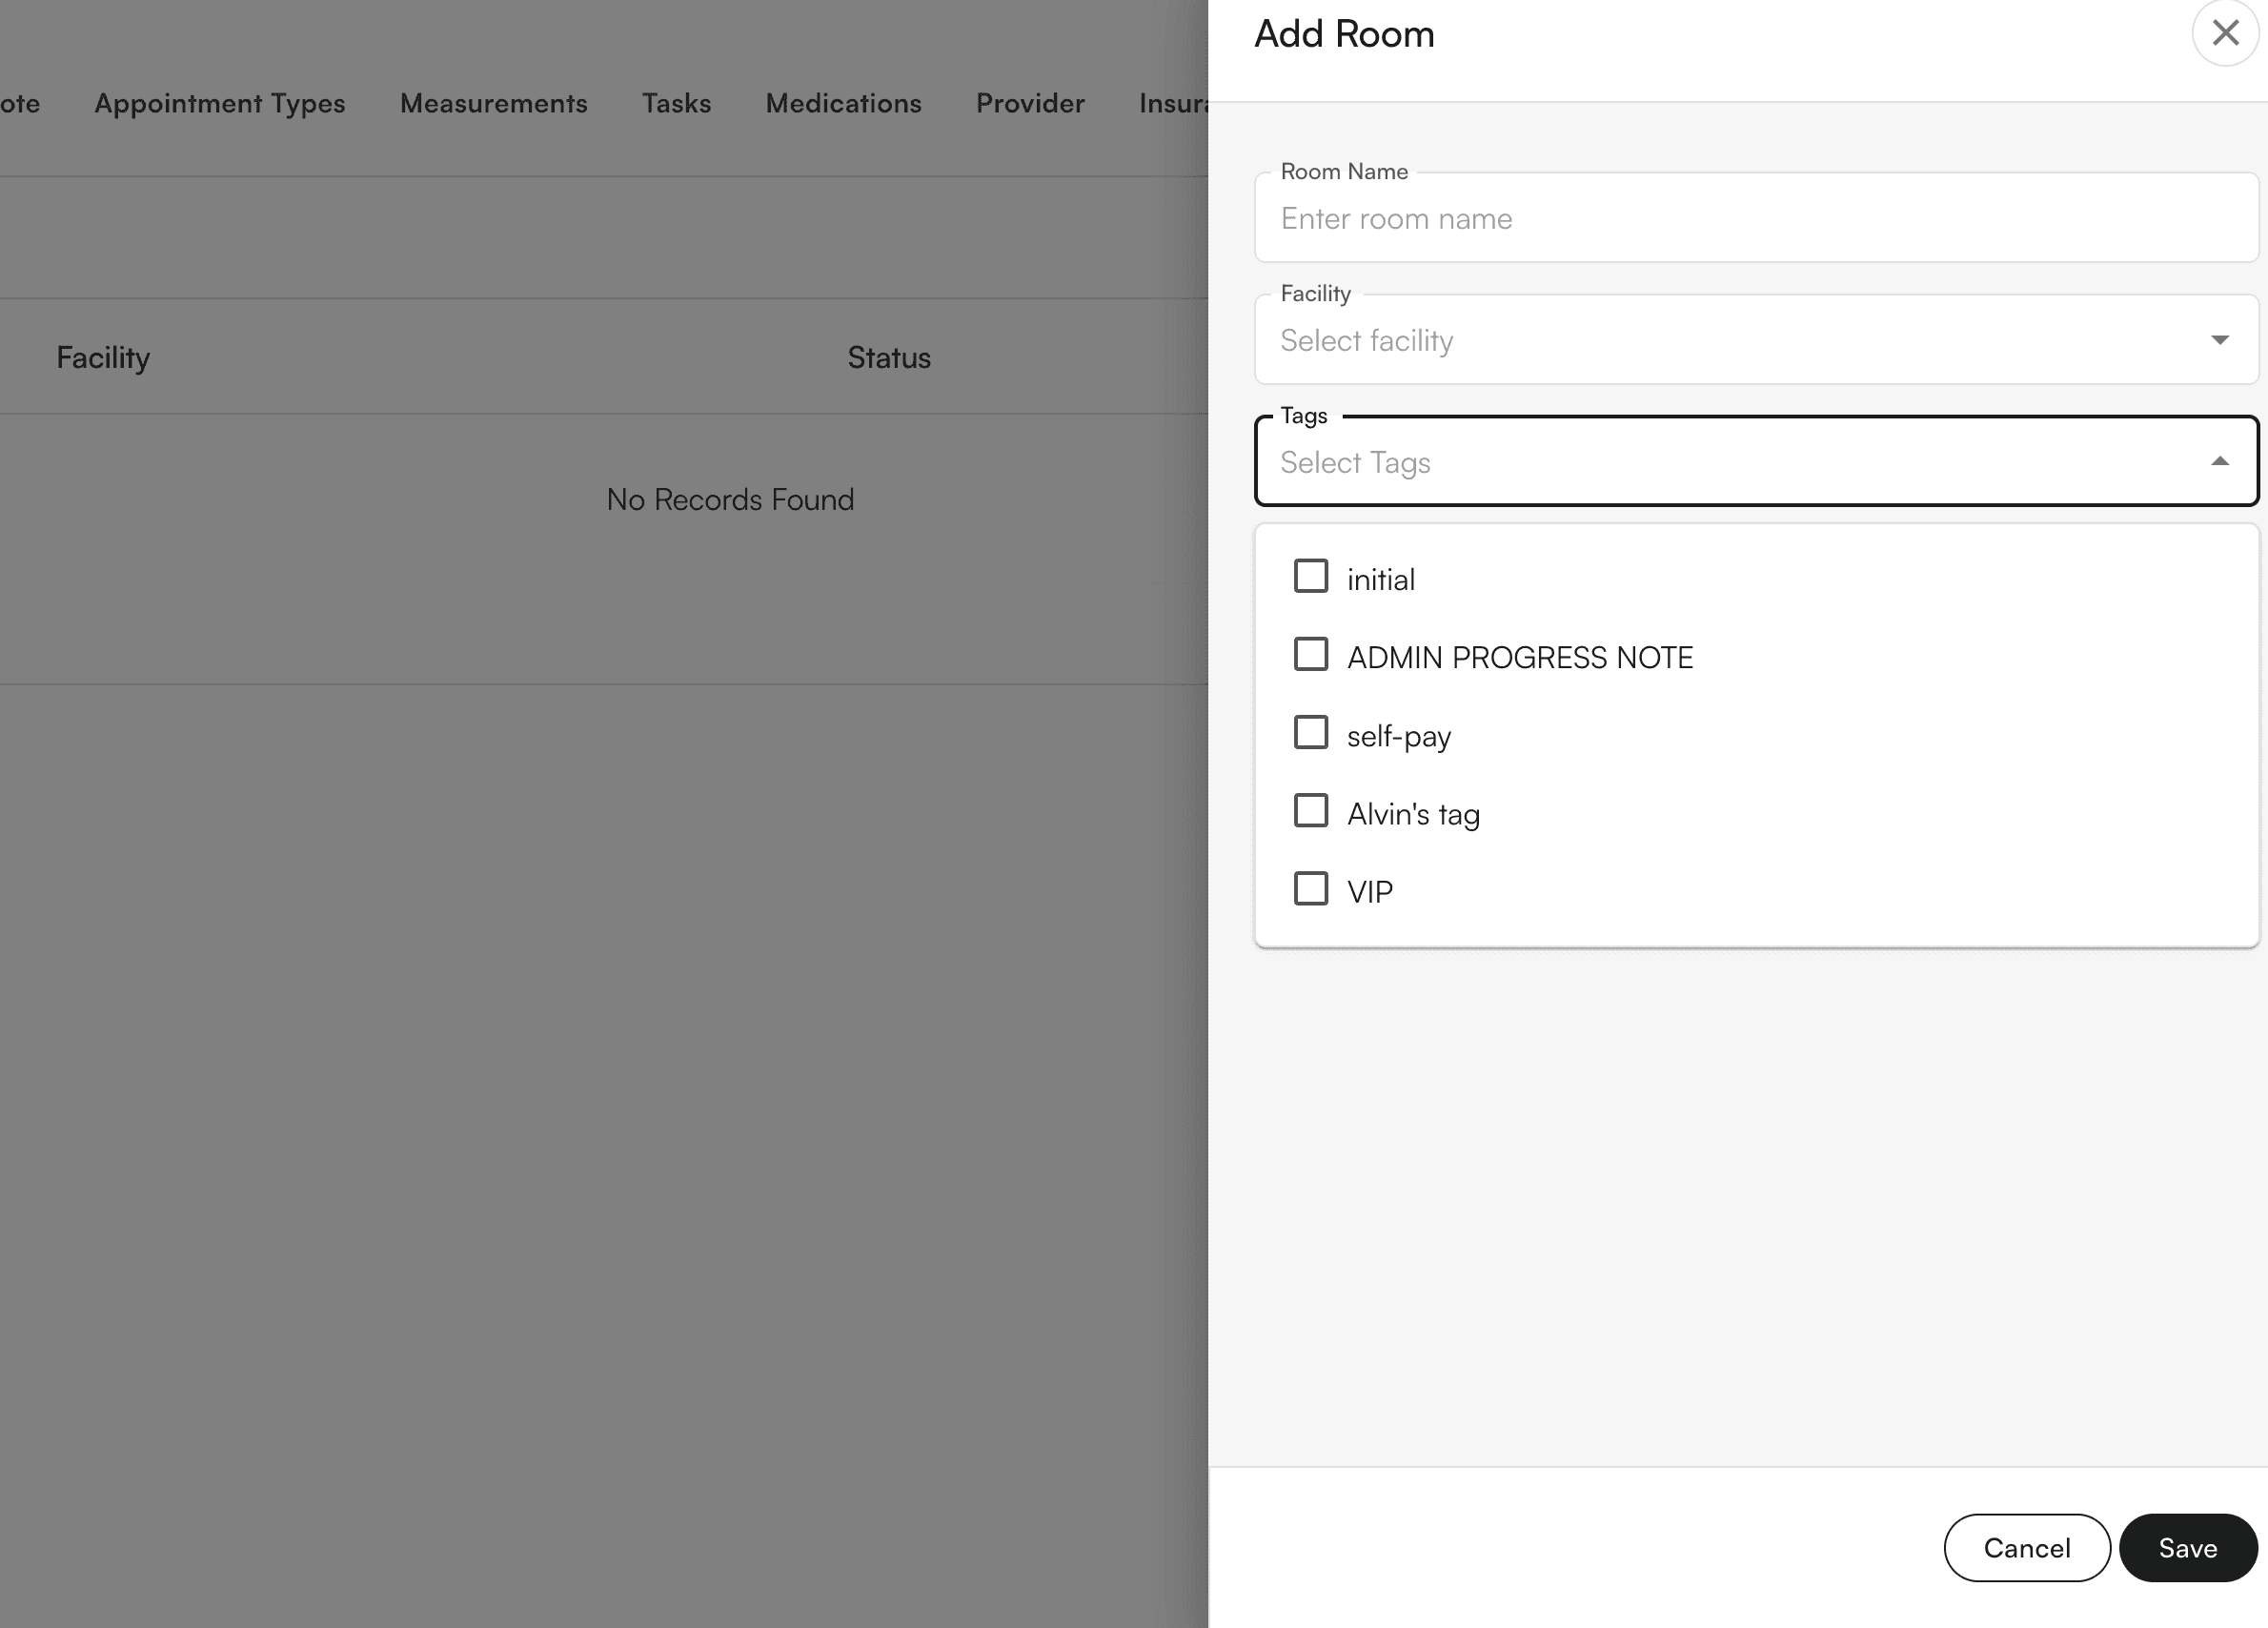Check the self-pay tag
The image size is (2268, 1628).
pyautogui.click(x=1311, y=733)
